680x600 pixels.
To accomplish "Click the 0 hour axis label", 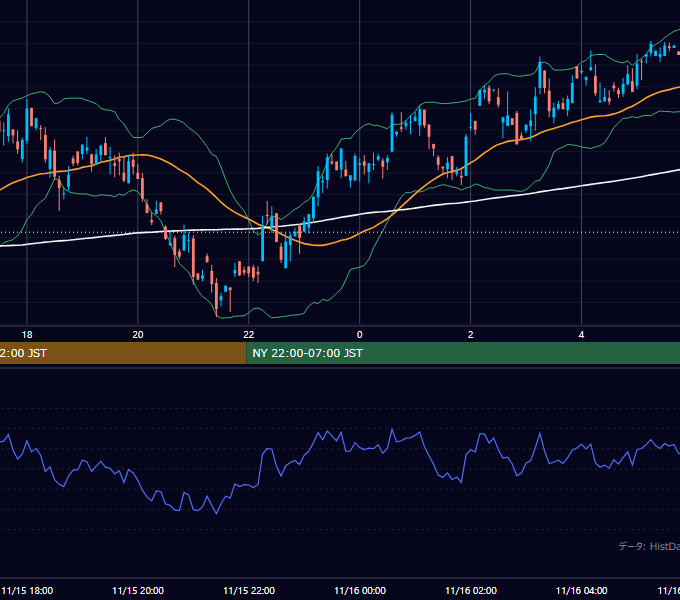I will coord(360,334).
